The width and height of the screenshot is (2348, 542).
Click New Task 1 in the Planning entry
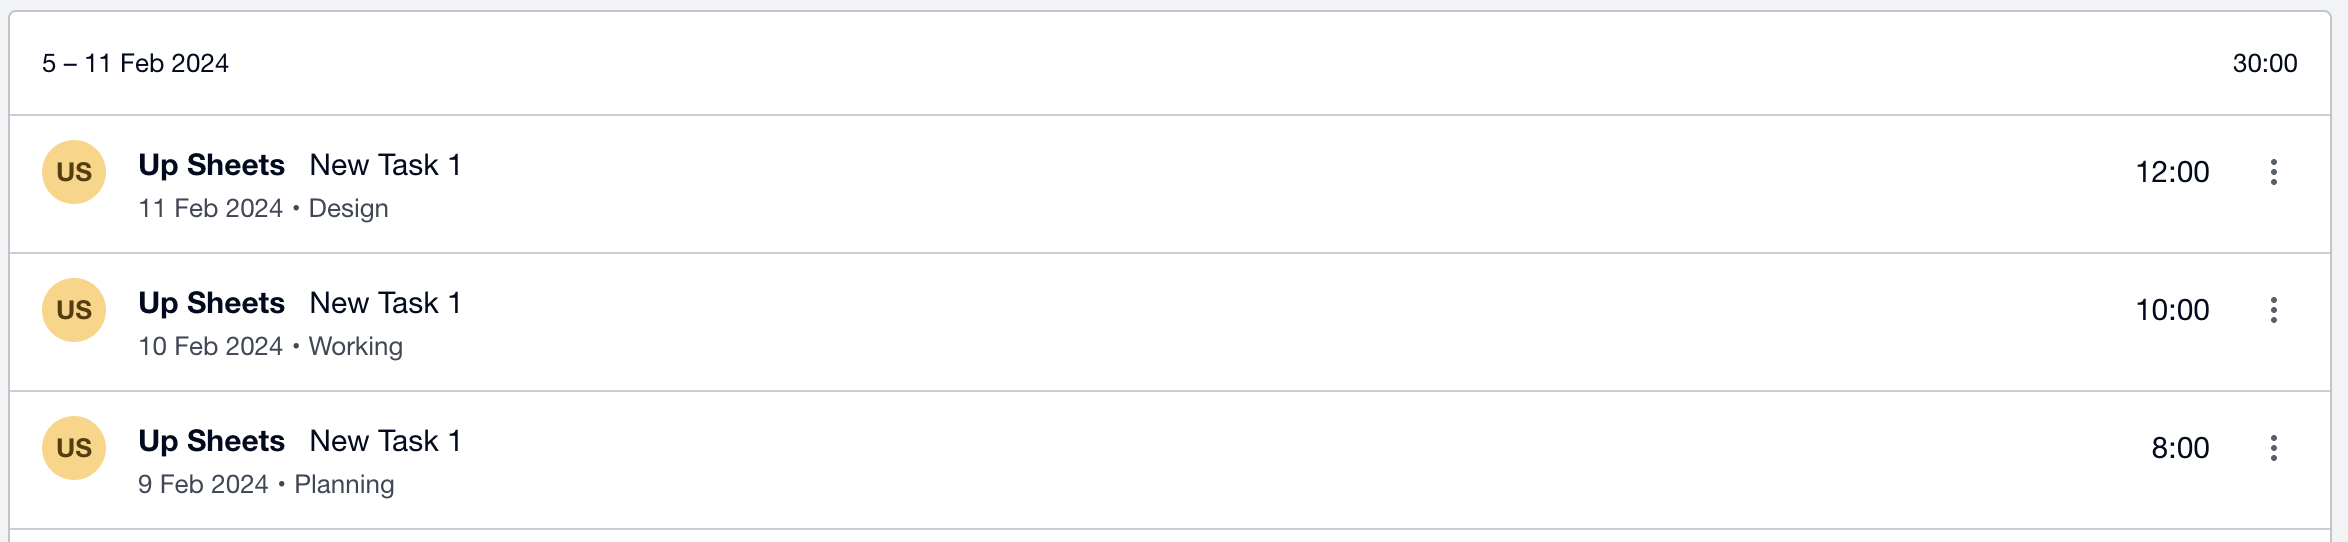pos(385,441)
